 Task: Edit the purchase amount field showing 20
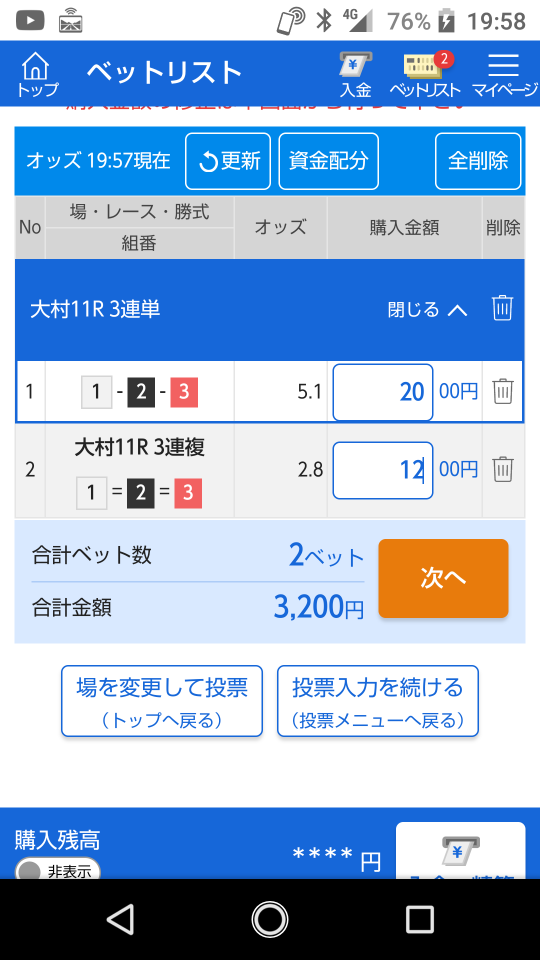383,392
